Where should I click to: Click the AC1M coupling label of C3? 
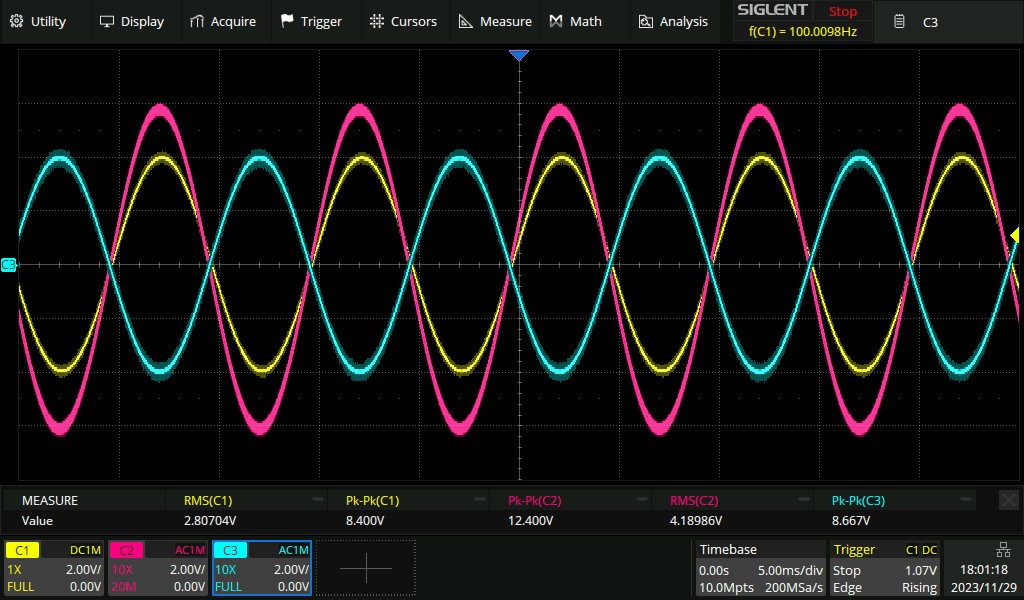coord(293,550)
